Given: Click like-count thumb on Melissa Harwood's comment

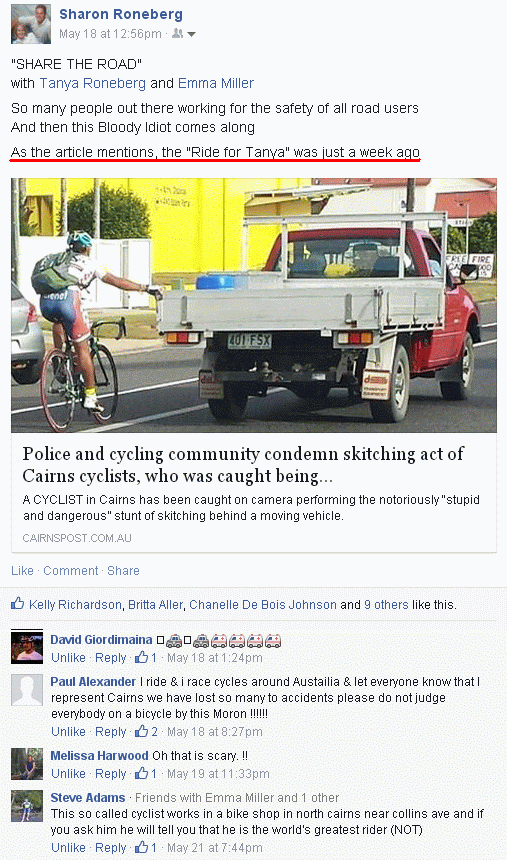Looking at the screenshot, I should (142, 773).
